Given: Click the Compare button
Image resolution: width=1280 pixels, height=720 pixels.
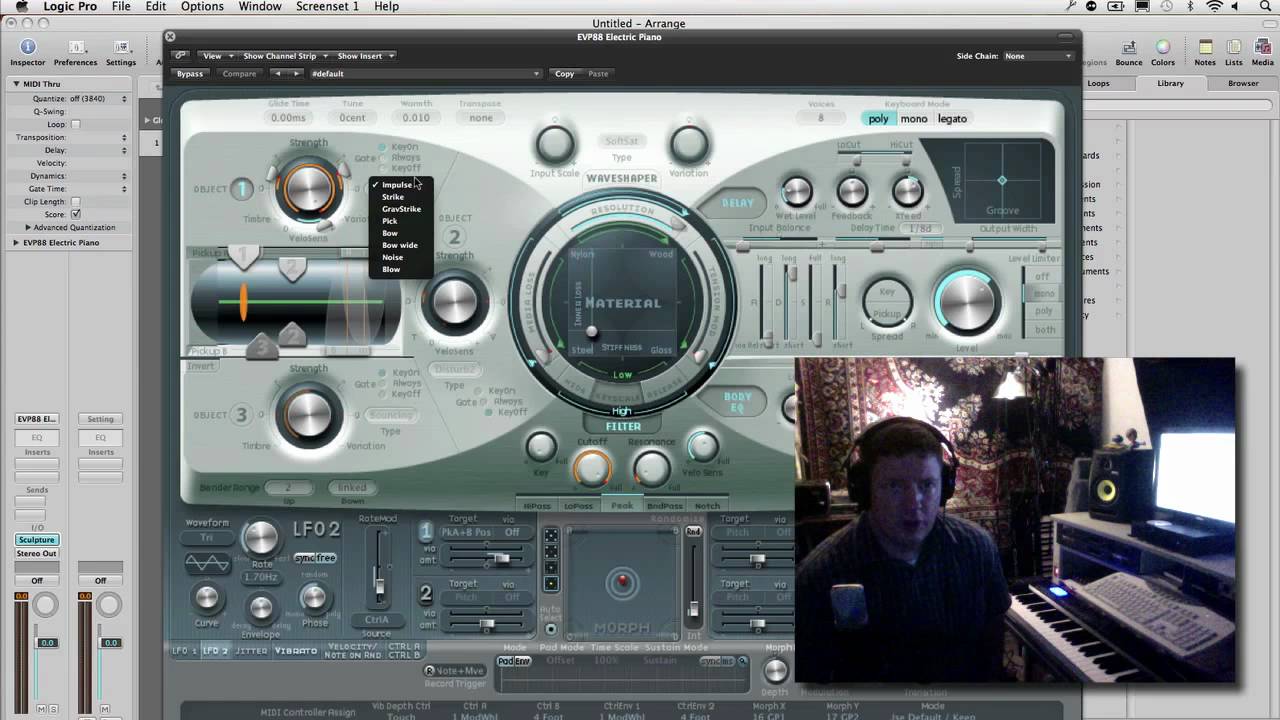Looking at the screenshot, I should click(239, 73).
